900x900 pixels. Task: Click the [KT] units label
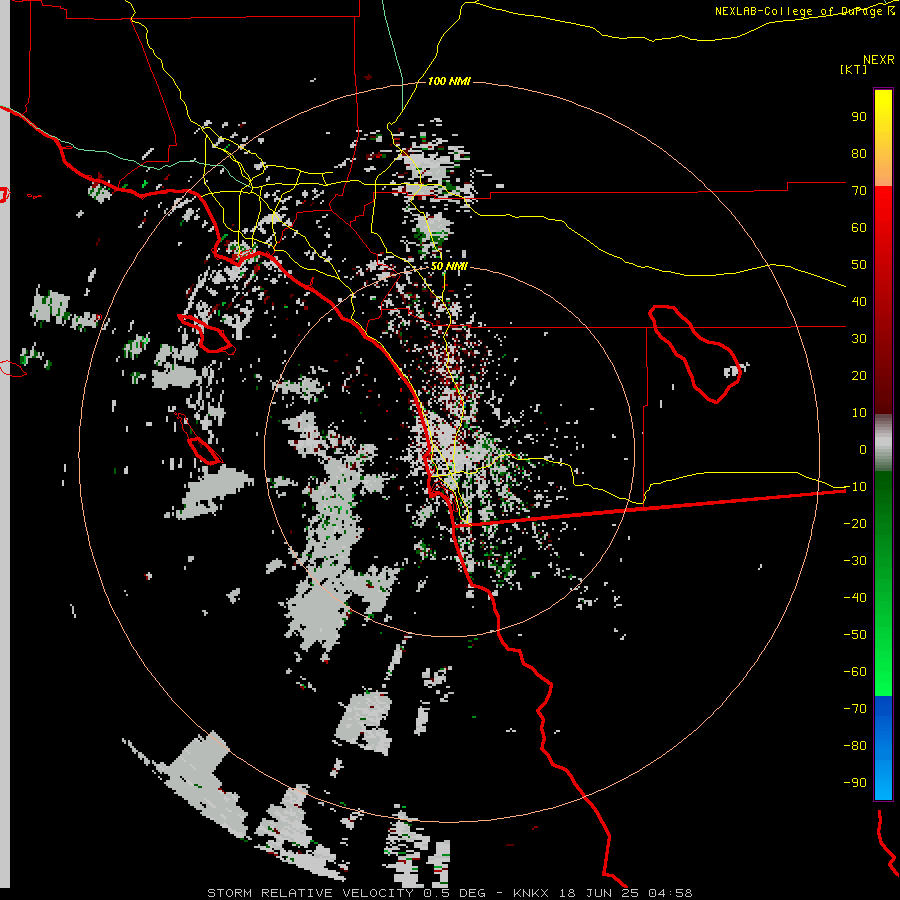854,69
